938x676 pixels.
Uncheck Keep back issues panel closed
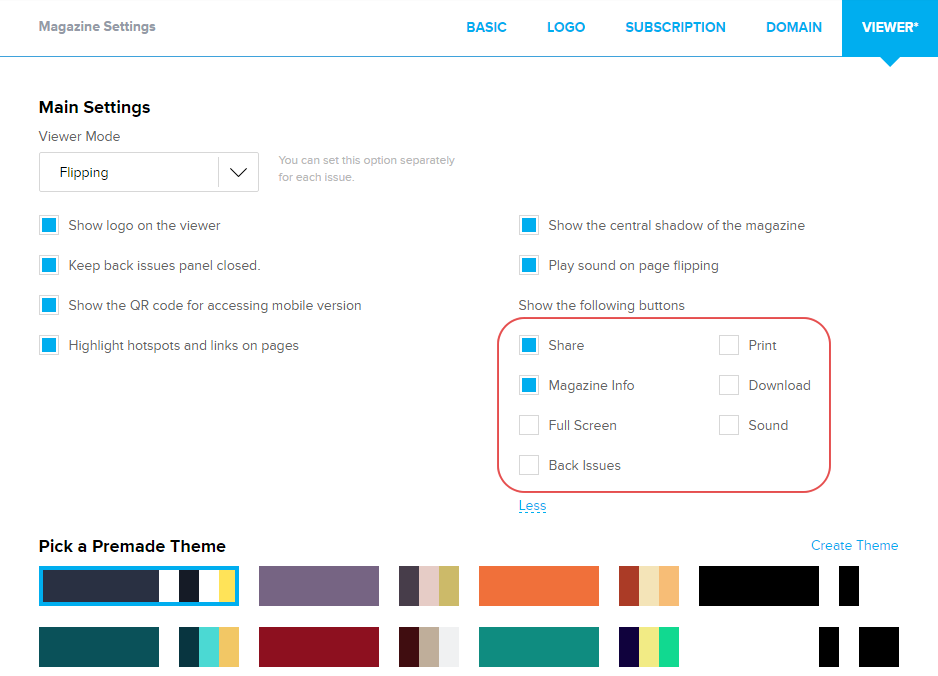(49, 265)
